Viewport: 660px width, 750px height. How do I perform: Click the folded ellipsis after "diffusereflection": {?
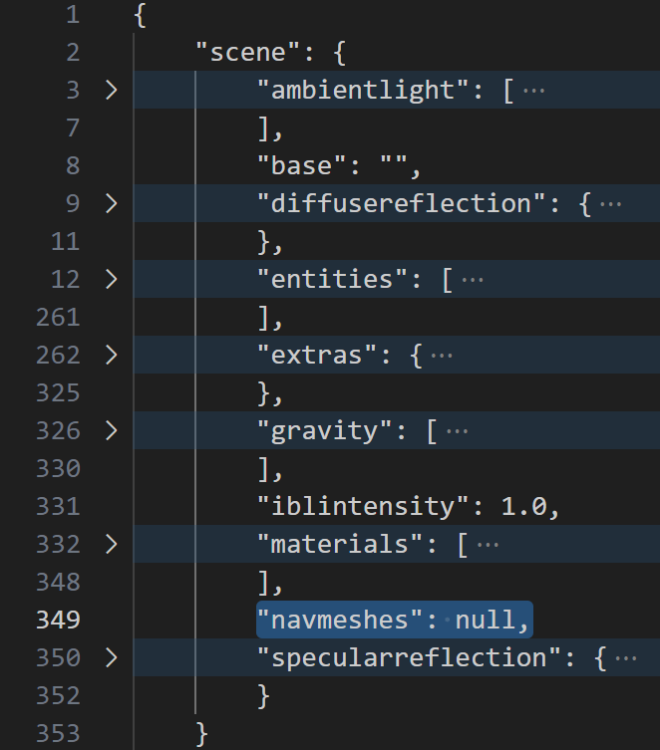point(611,204)
